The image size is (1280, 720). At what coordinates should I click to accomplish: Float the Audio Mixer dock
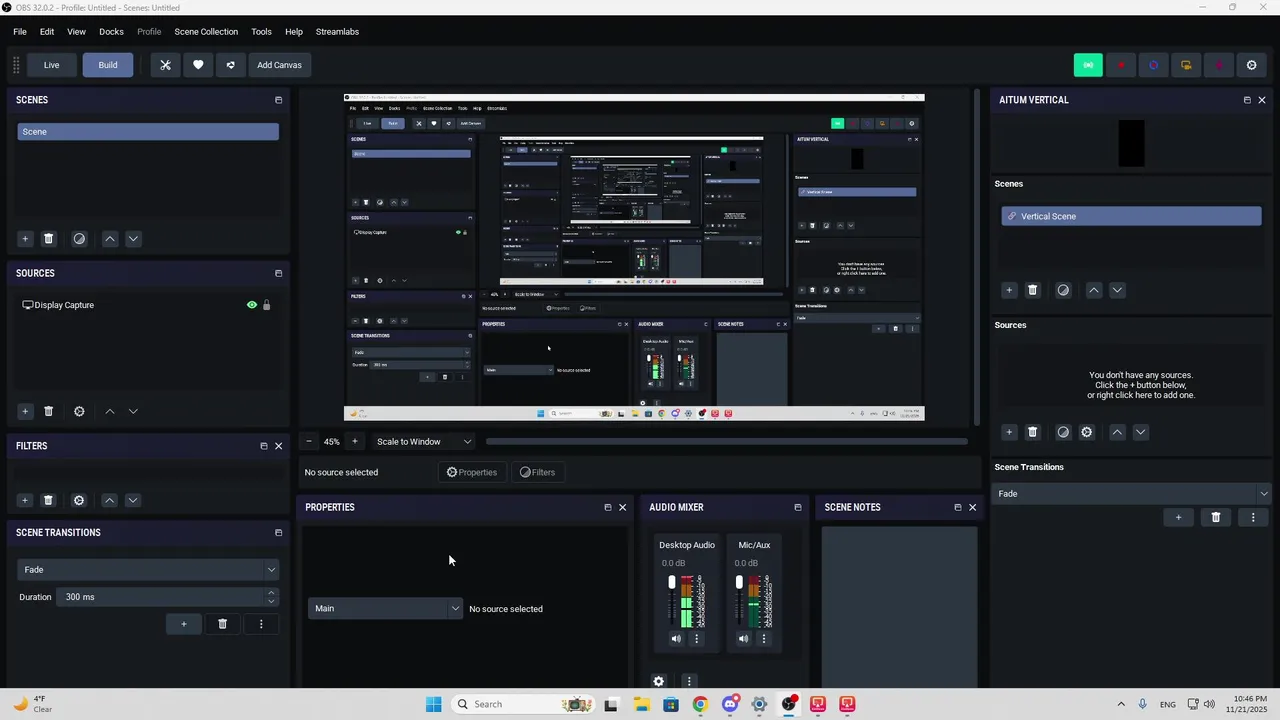click(797, 507)
